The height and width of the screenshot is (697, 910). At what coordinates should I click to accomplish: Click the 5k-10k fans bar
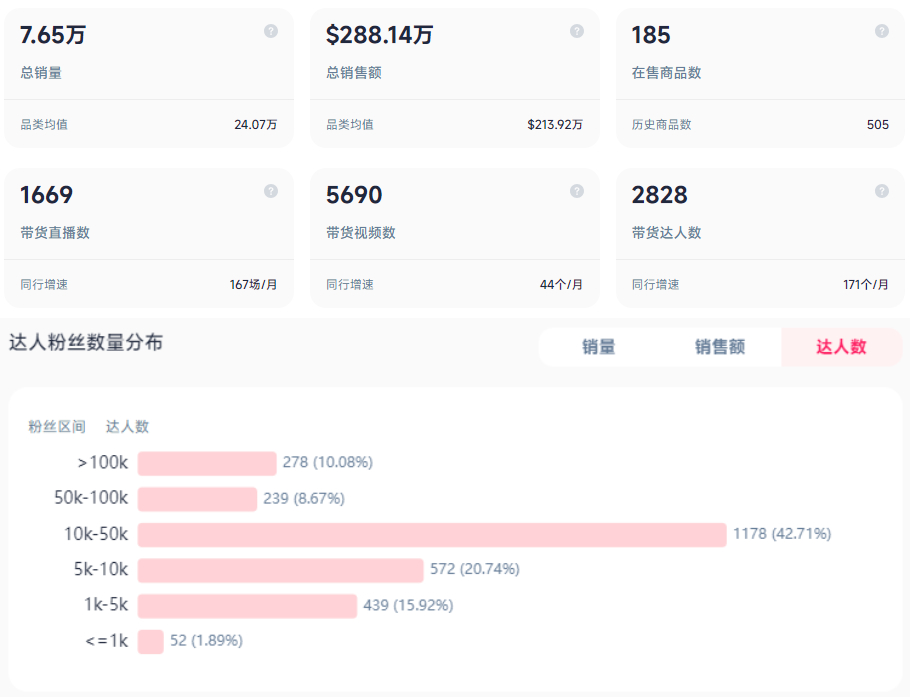pos(281,570)
